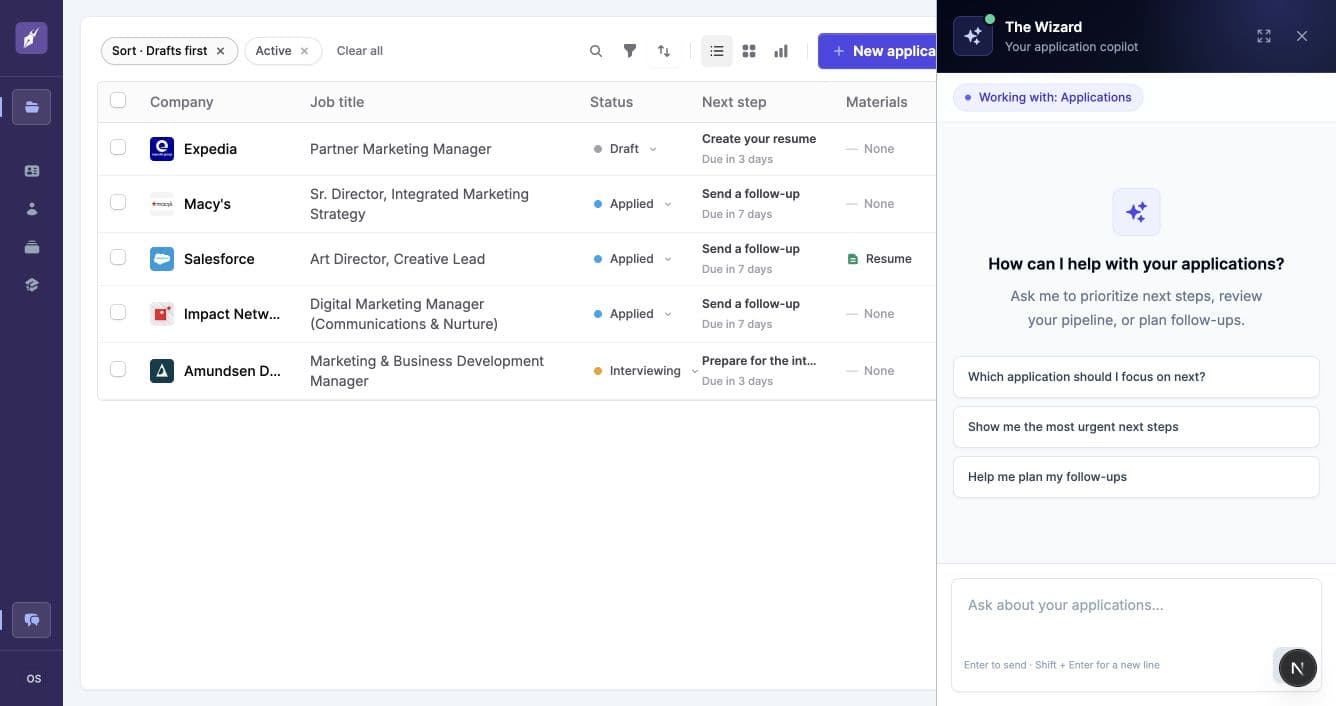Remove the Active filter chip

click(x=305, y=51)
